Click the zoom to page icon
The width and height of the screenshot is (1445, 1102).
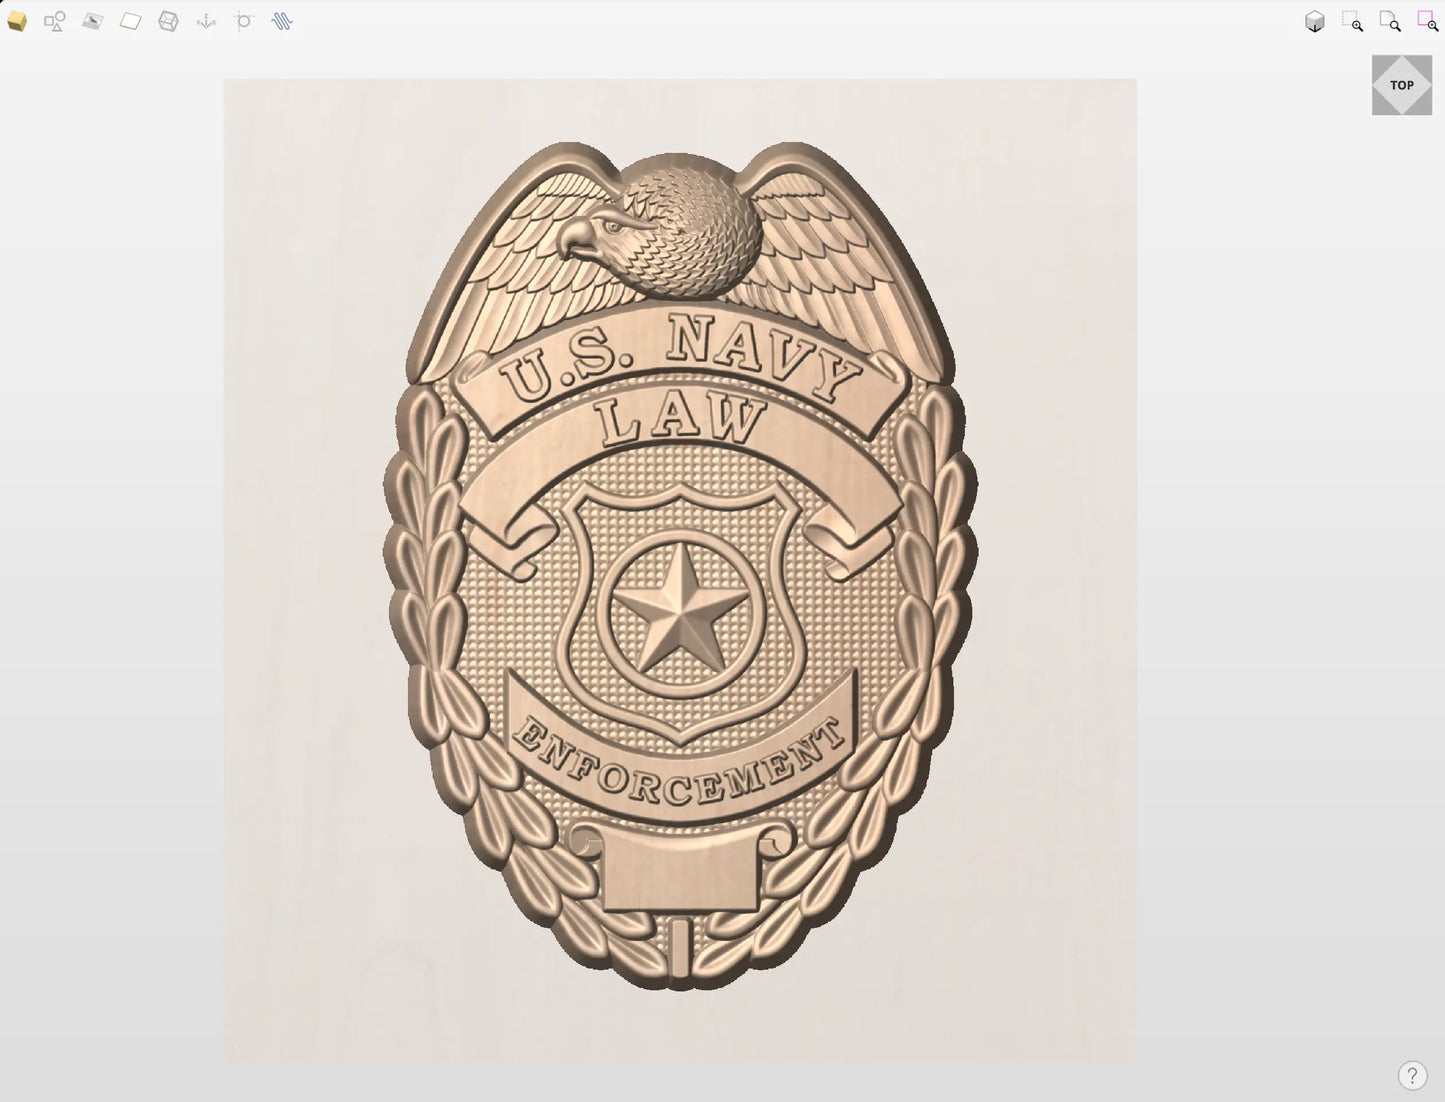click(1390, 22)
